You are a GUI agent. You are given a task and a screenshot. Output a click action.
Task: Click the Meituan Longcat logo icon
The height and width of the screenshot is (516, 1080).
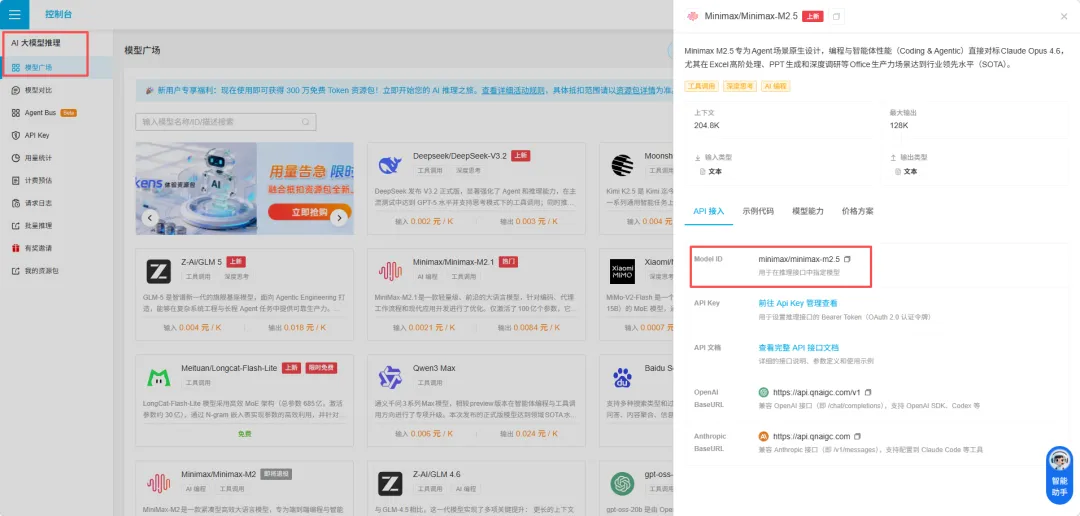(158, 378)
